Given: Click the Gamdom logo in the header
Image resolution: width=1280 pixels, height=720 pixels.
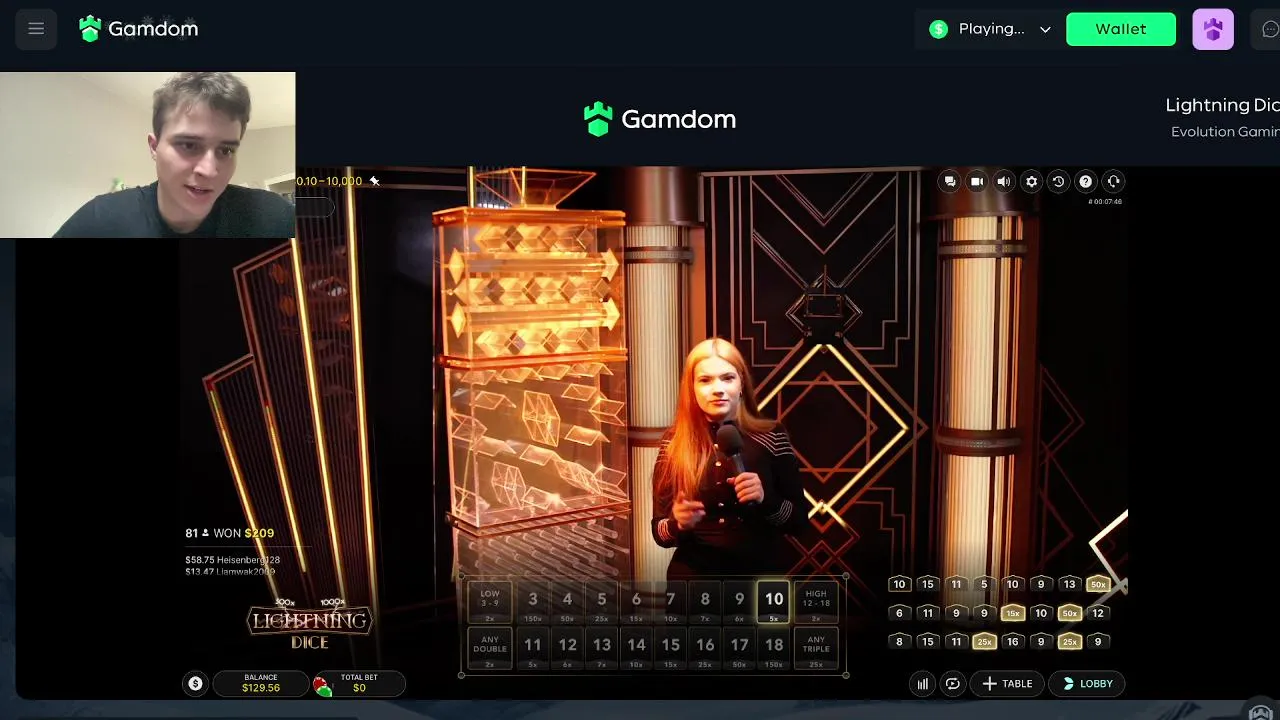Looking at the screenshot, I should click(139, 29).
